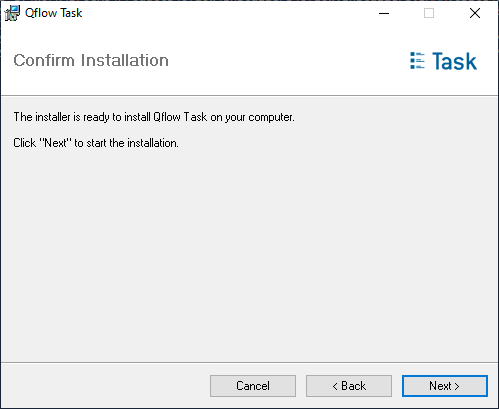Viewport: 499px width, 409px height.
Task: Click the "Qflow Task" window title text
Action: [x=54, y=13]
